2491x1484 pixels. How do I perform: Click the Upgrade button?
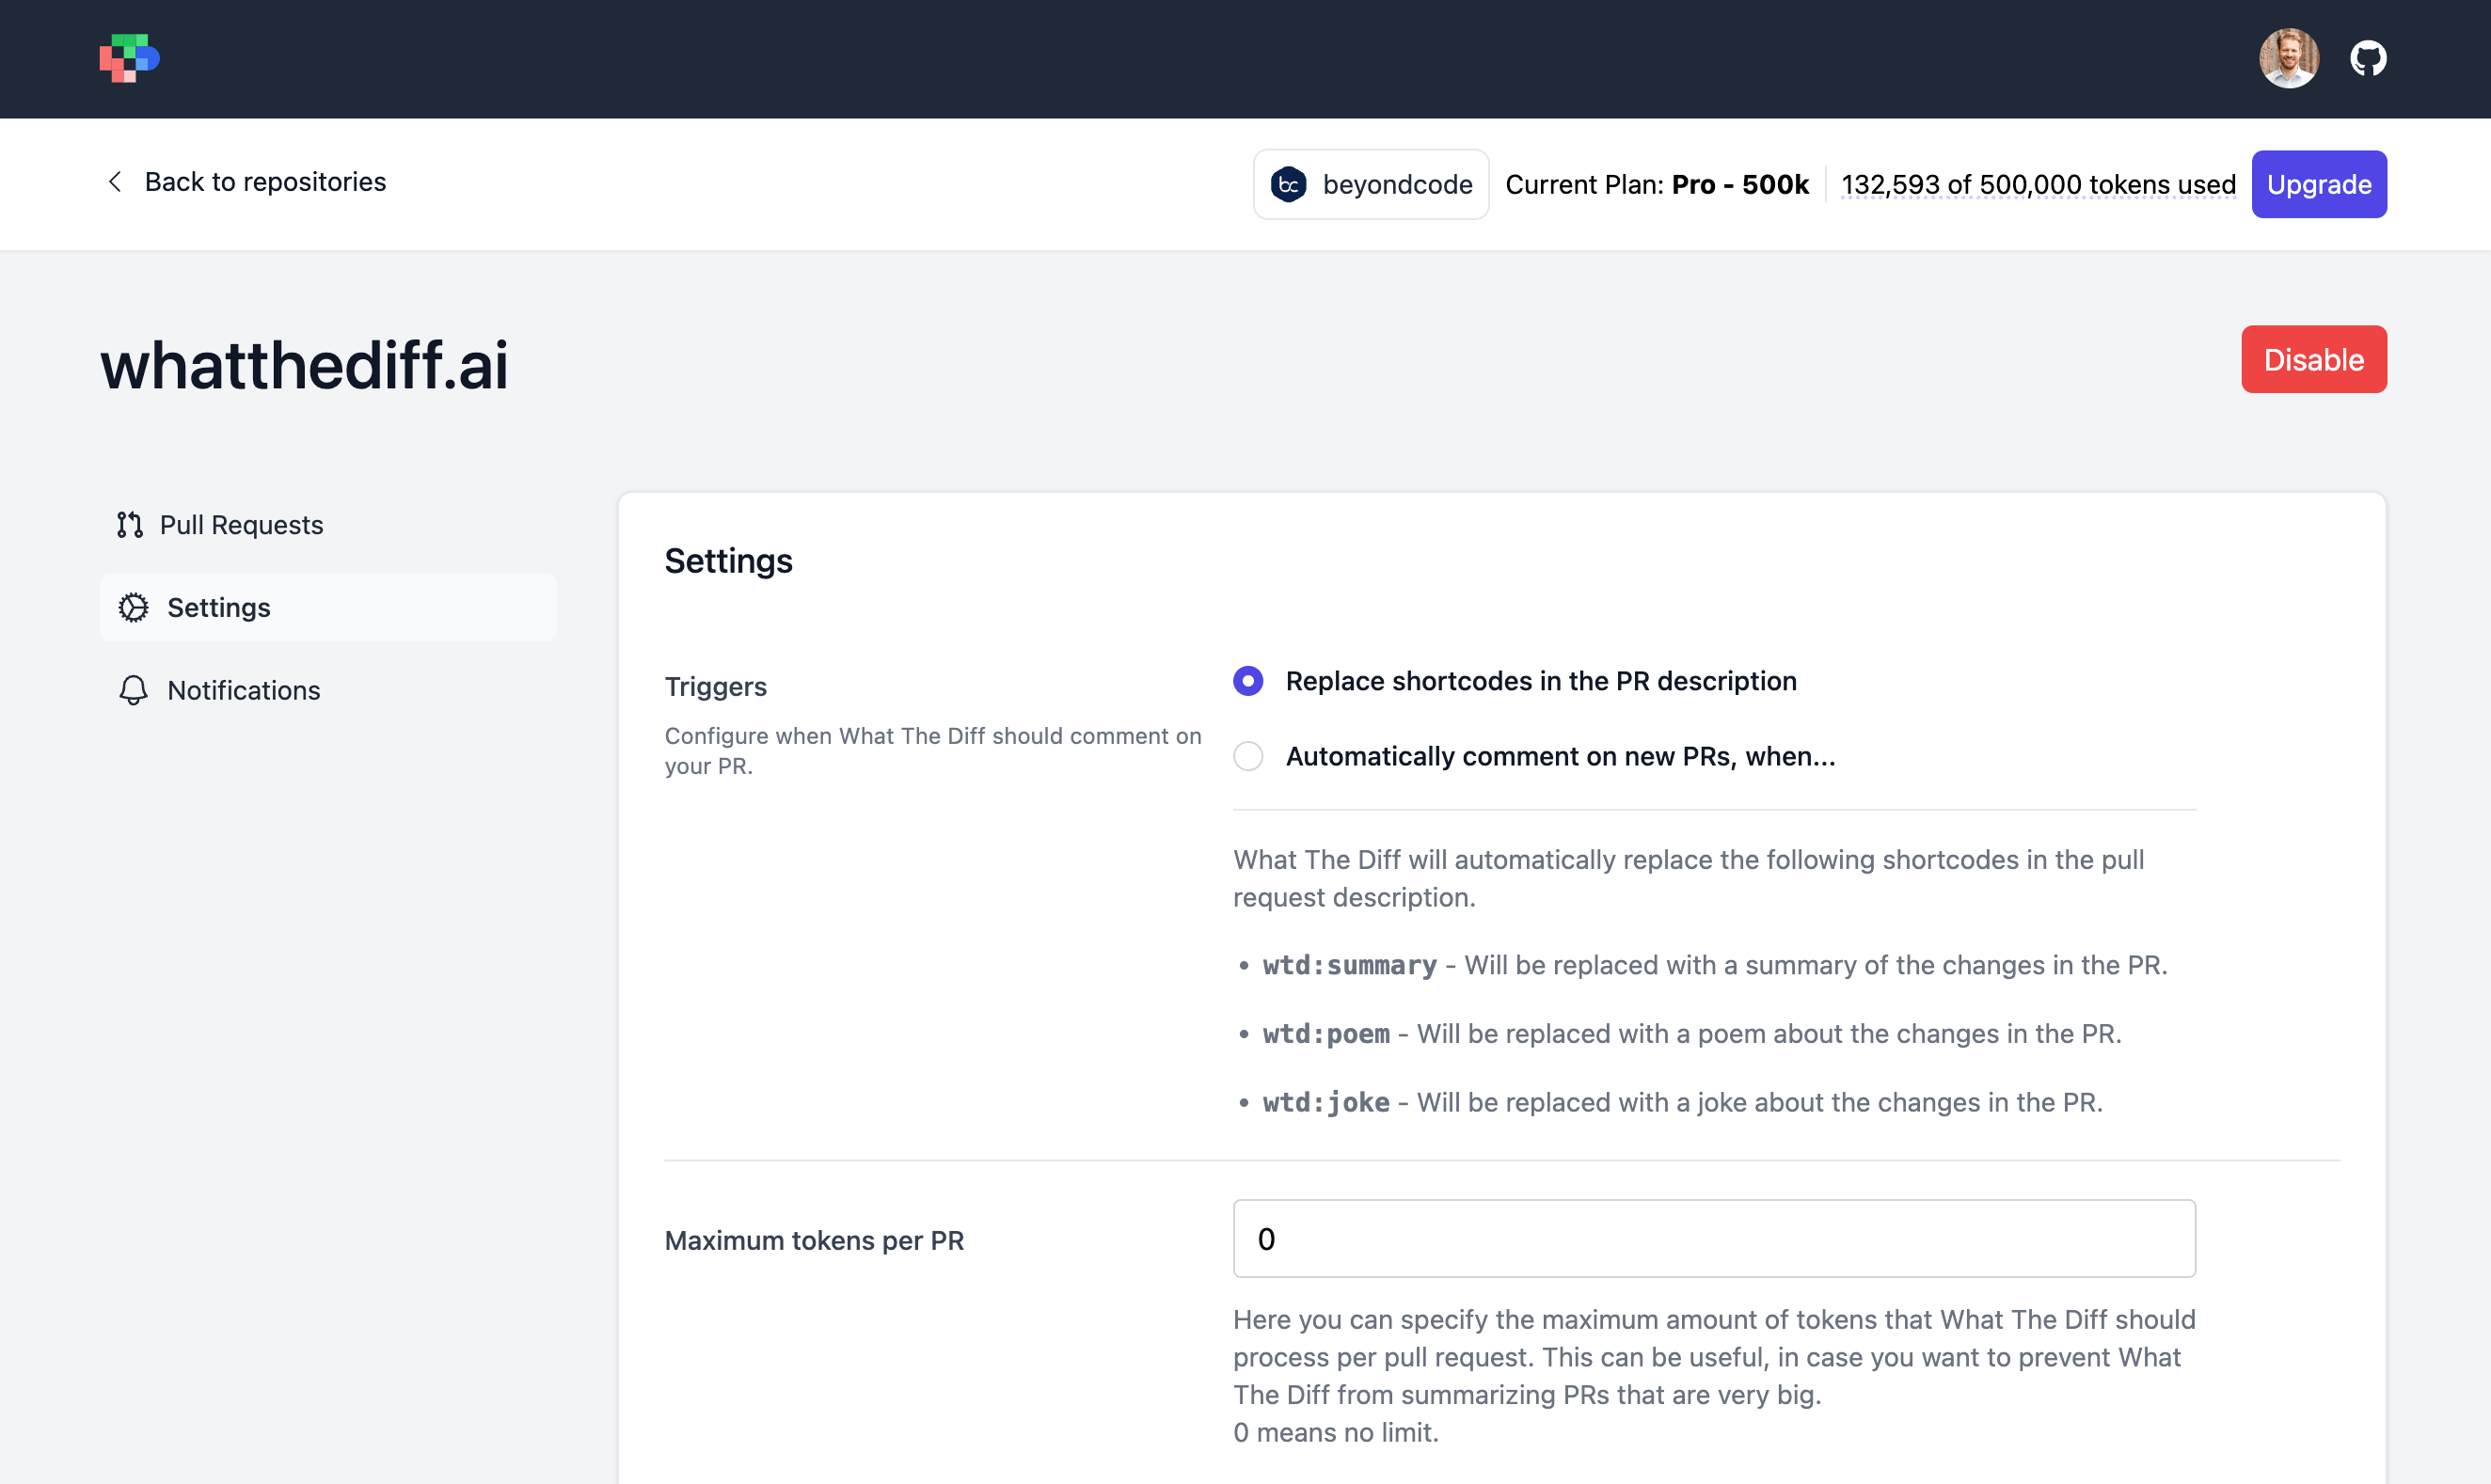[2319, 184]
